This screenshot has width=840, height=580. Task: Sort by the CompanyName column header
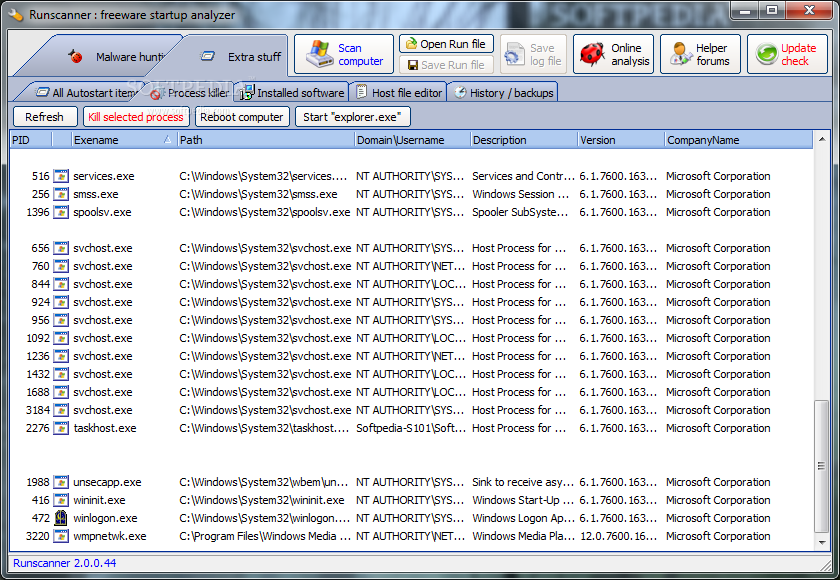(738, 140)
